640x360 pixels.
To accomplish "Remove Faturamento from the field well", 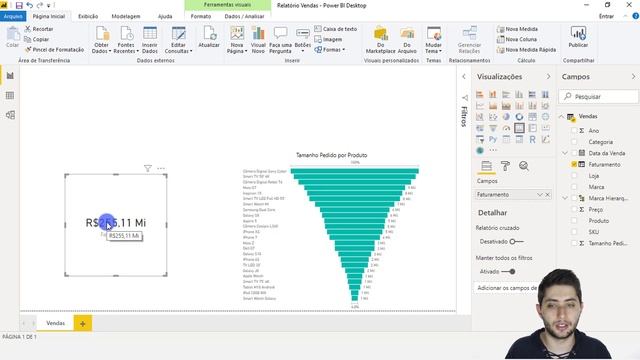I will click(548, 195).
